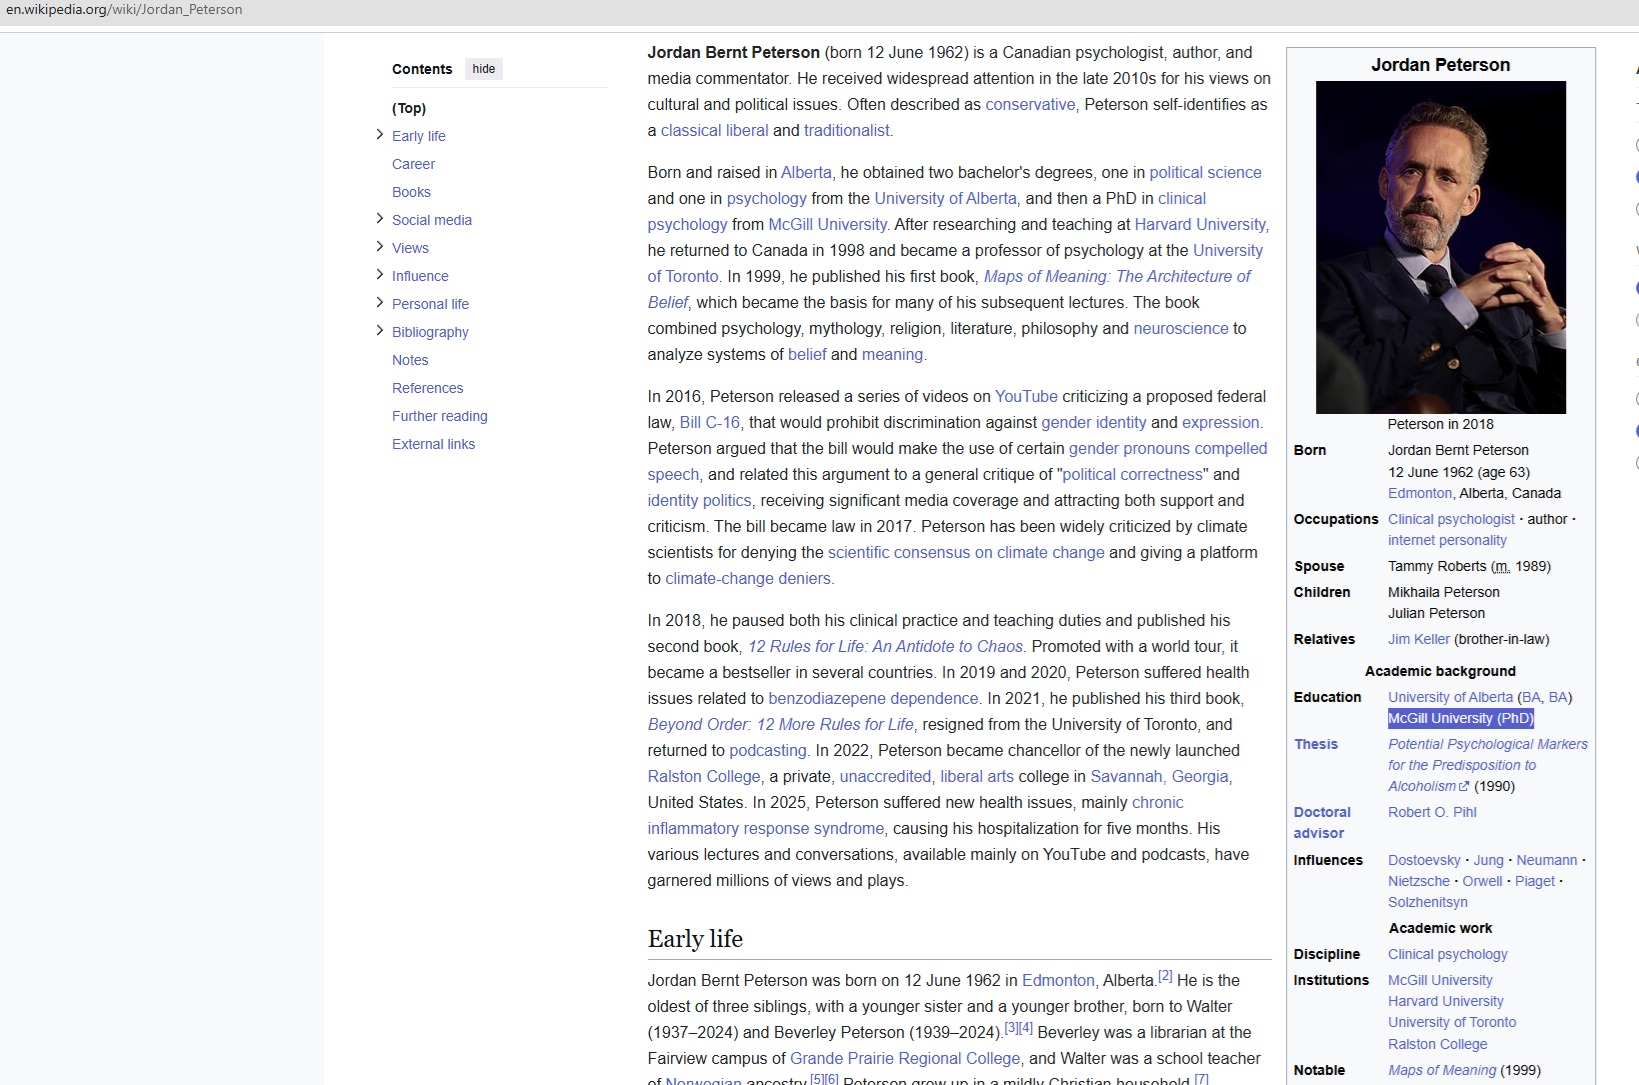The image size is (1639, 1085).
Task: Open the Neumann link under Influences
Action: 1546,860
